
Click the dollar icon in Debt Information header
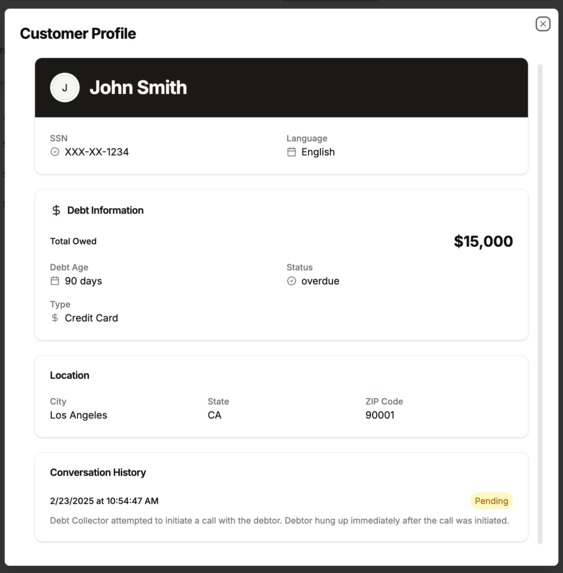[x=56, y=210]
